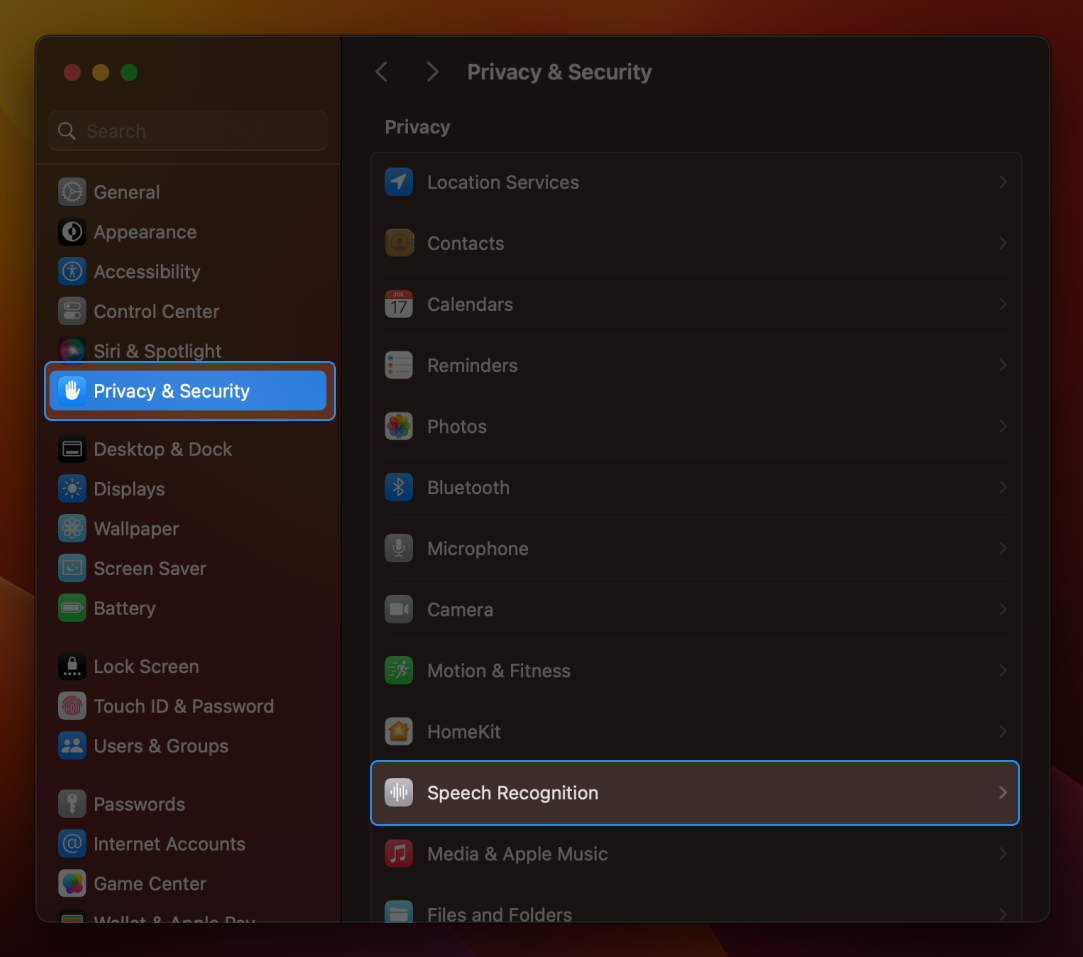Viewport: 1083px width, 957px height.
Task: Open Speech Recognition using its chevron
Action: (x=1002, y=793)
